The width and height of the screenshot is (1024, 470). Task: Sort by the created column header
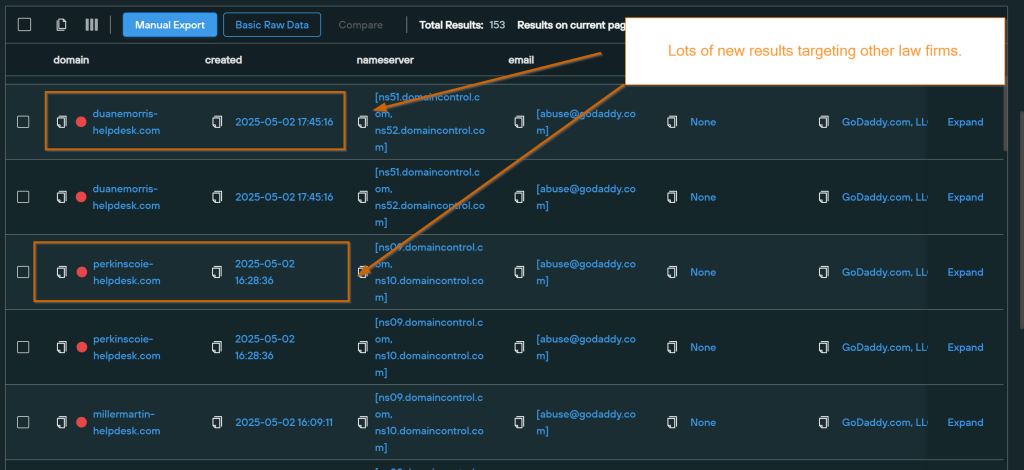click(223, 60)
